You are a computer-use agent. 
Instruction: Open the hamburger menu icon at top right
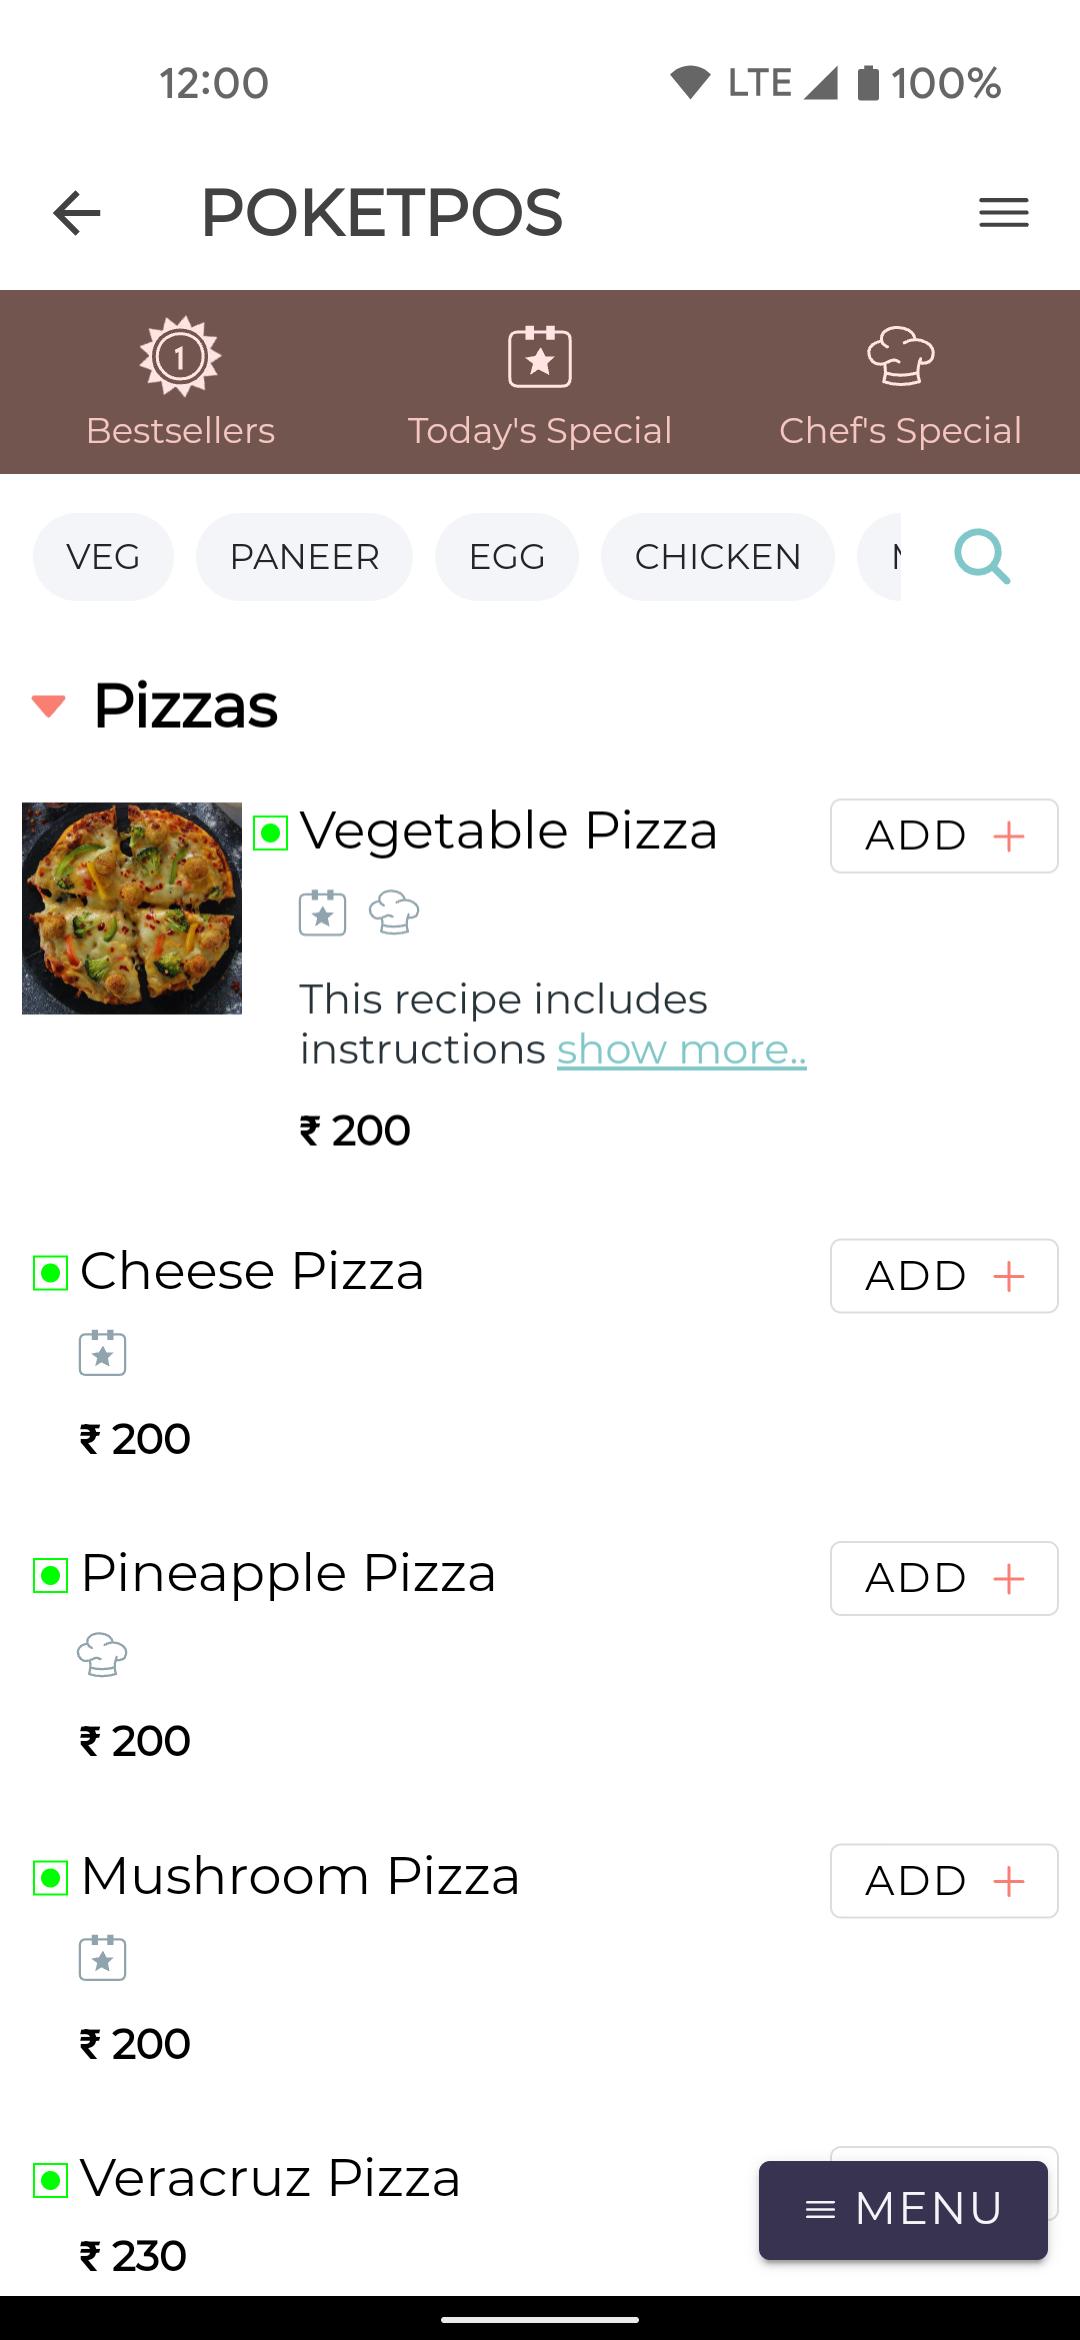(x=1004, y=212)
